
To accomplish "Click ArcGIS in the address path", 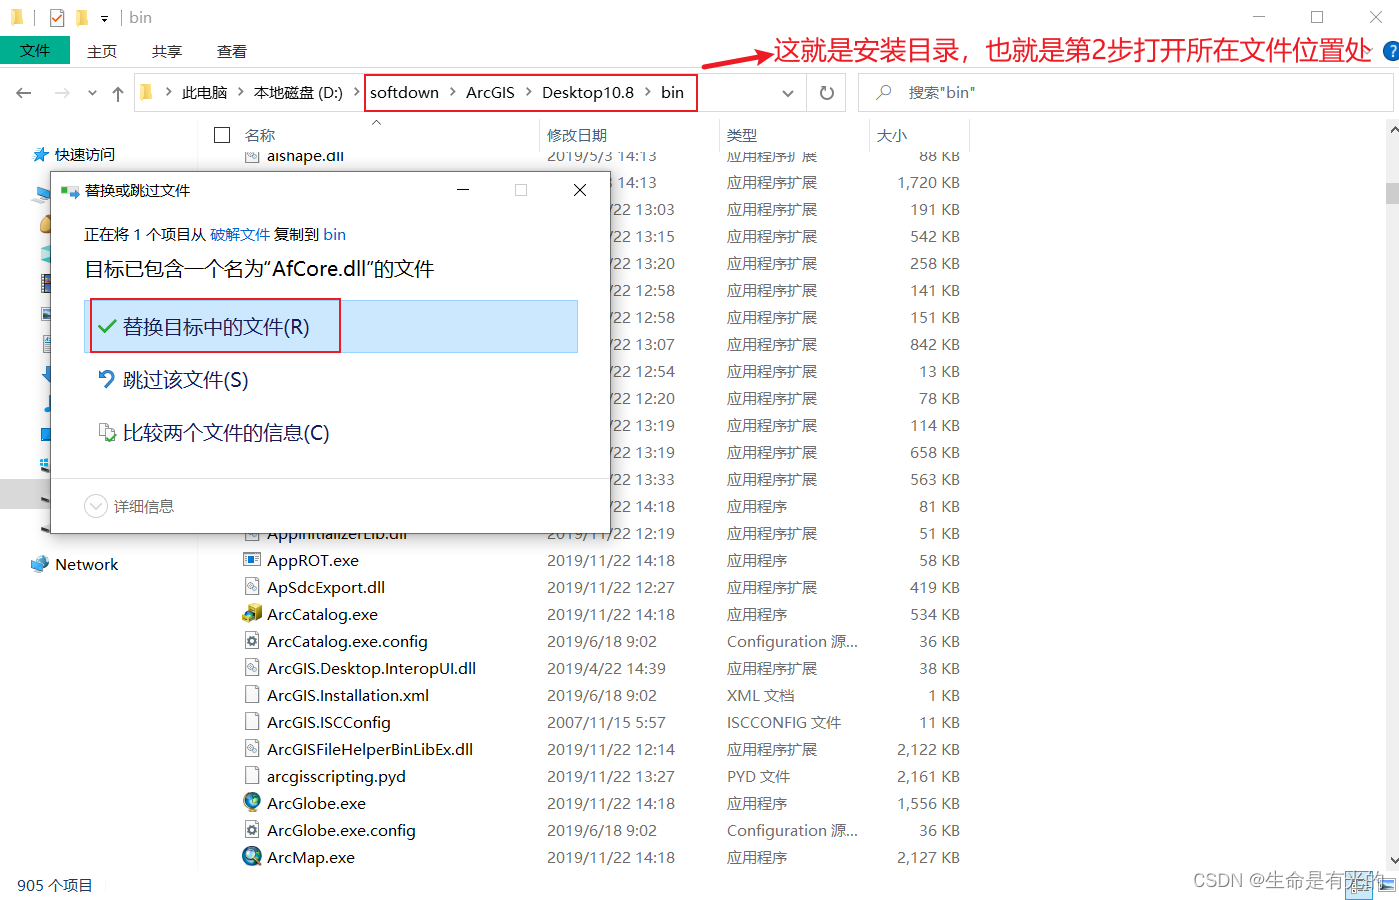I will [x=490, y=92].
